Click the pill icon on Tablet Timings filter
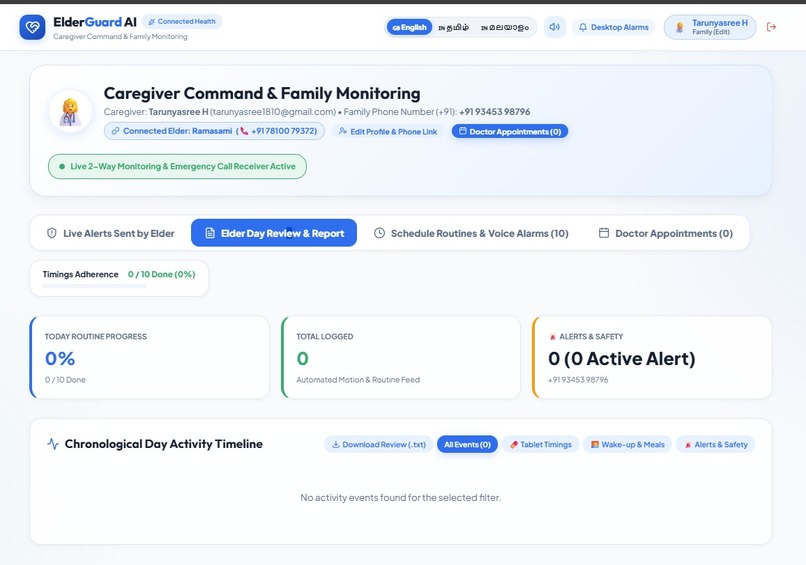This screenshot has width=806, height=565. (x=514, y=445)
